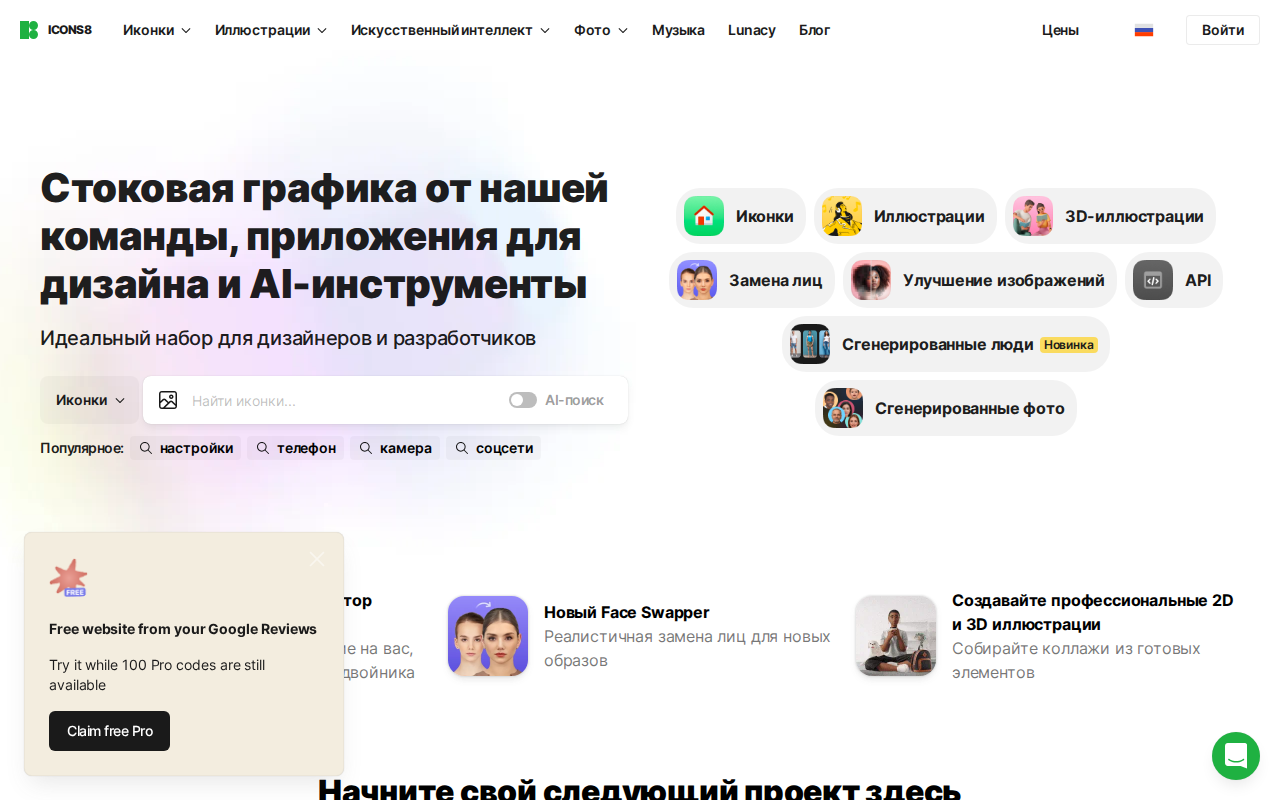Open the 2D и 3D иллюстрации thumbnail
The width and height of the screenshot is (1280, 800).
(x=896, y=636)
